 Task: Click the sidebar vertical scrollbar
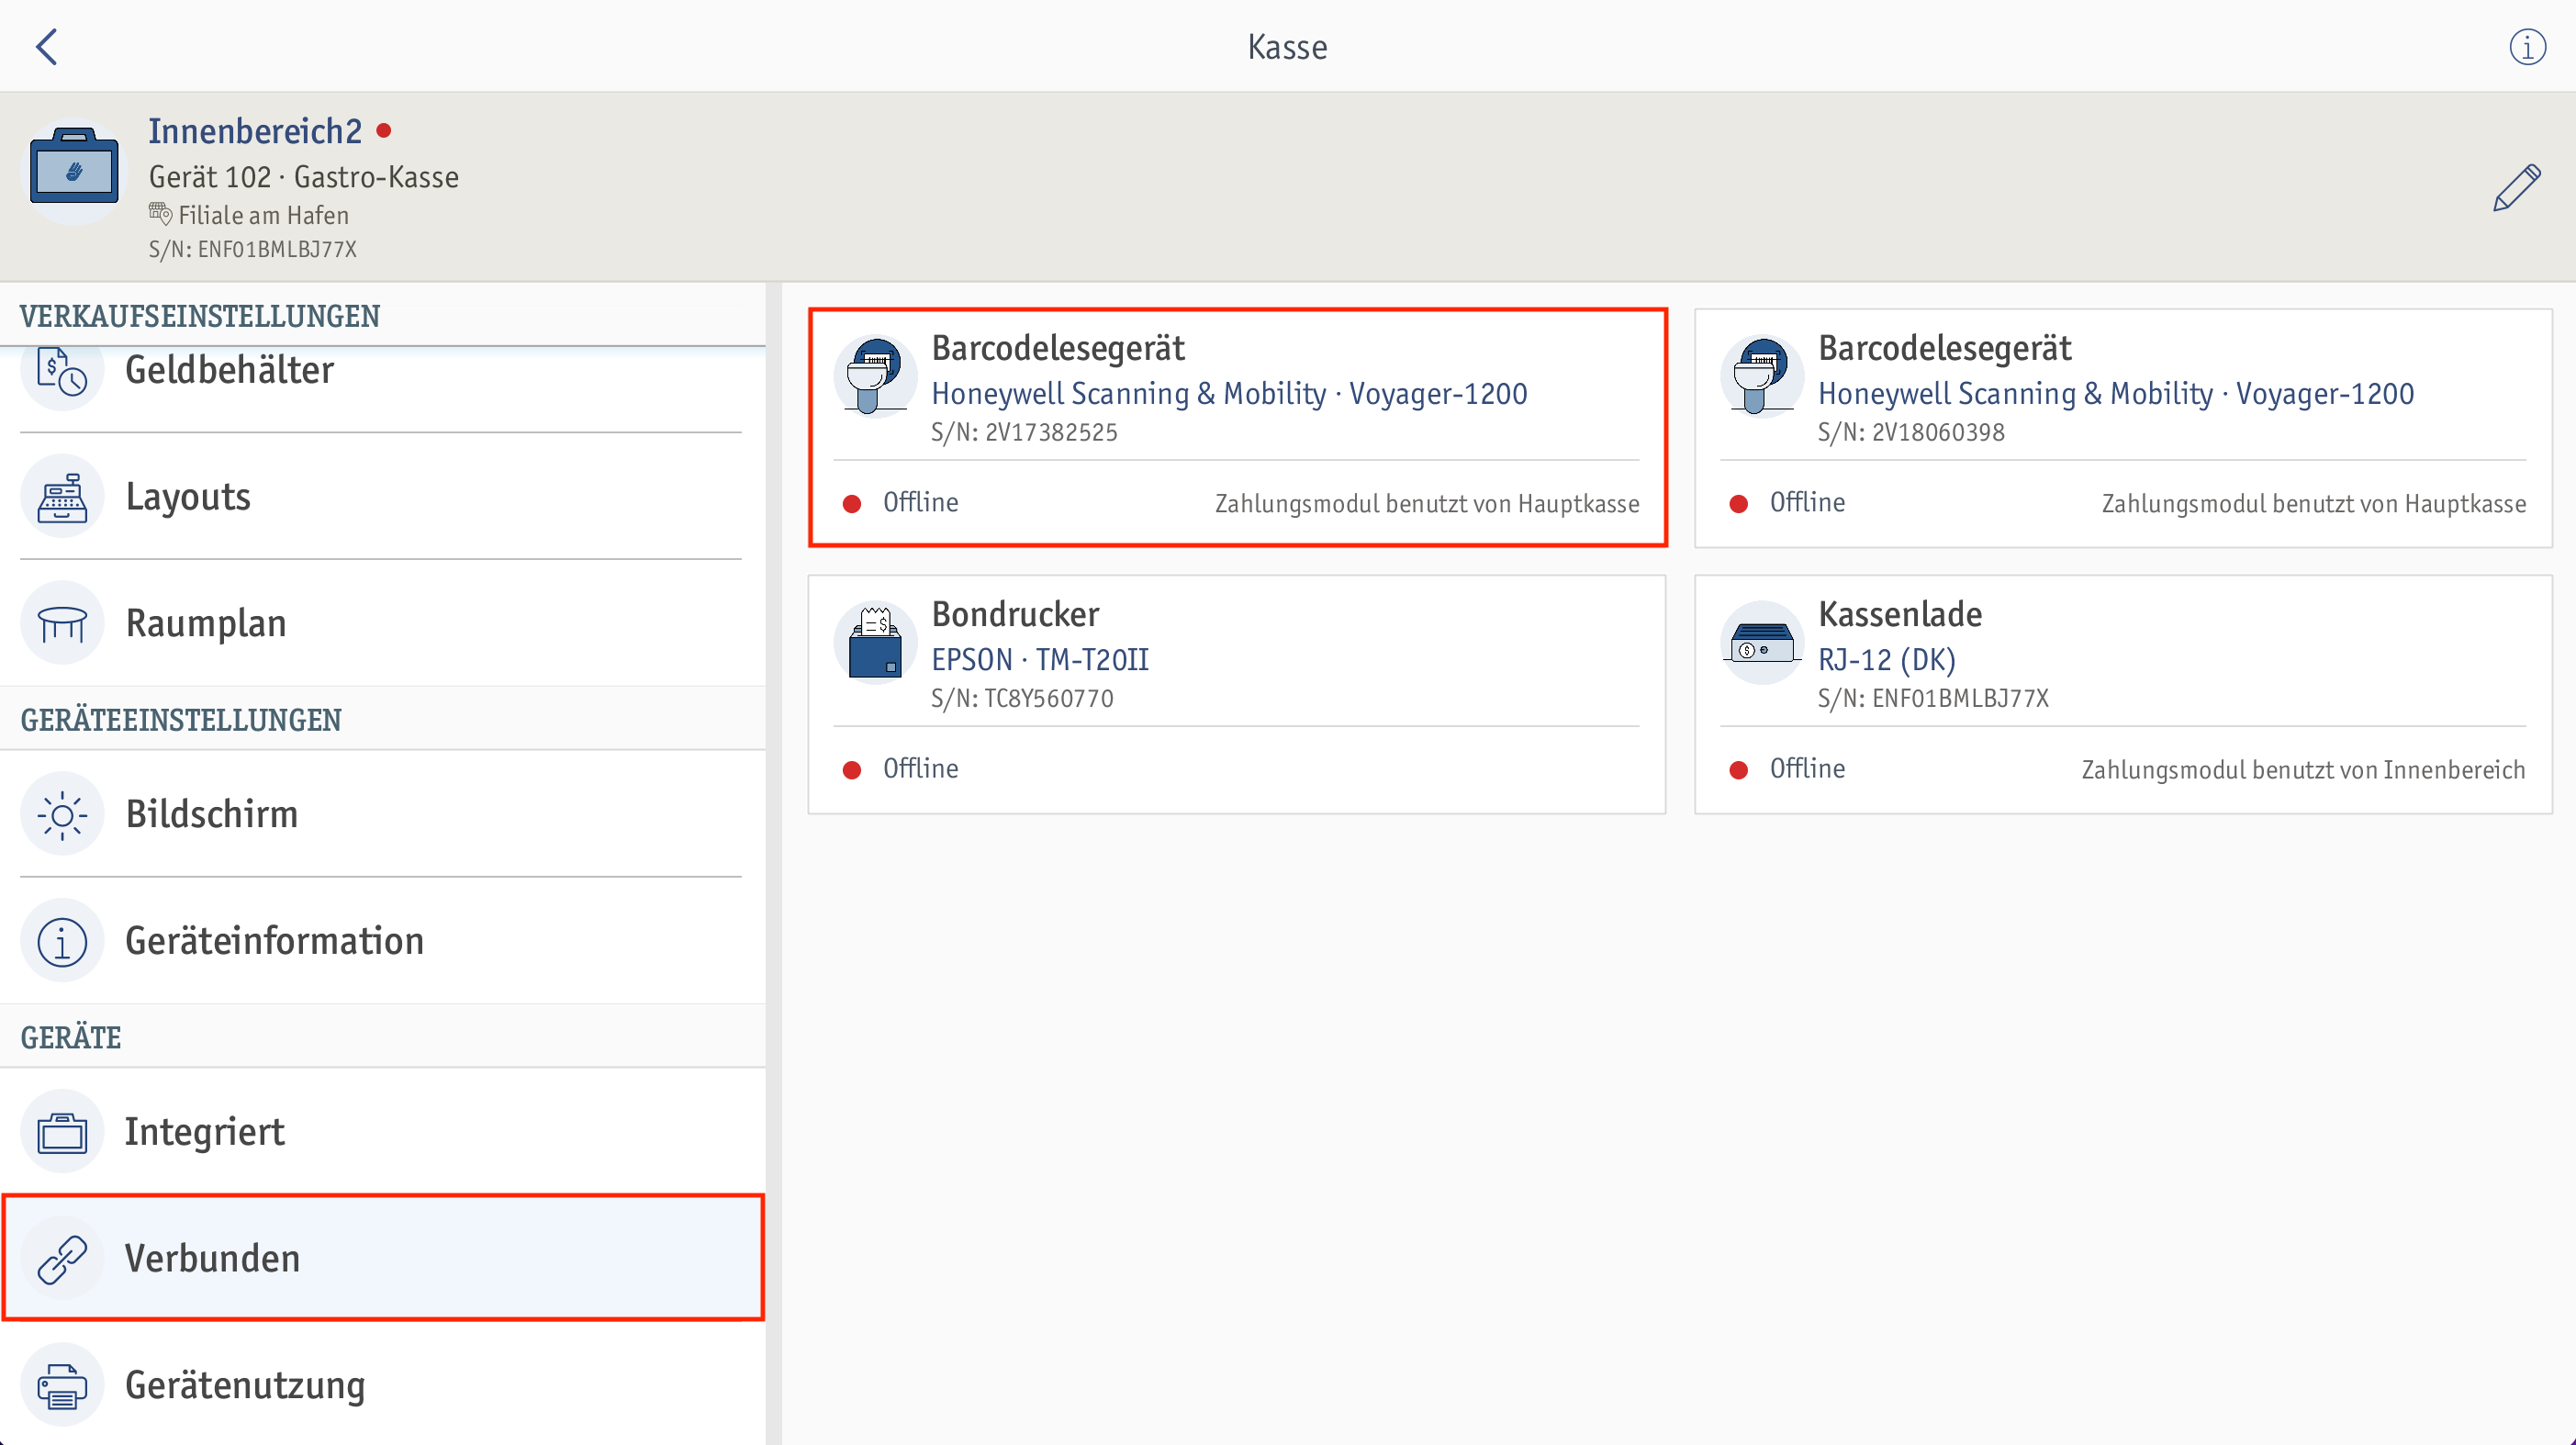coord(773,864)
